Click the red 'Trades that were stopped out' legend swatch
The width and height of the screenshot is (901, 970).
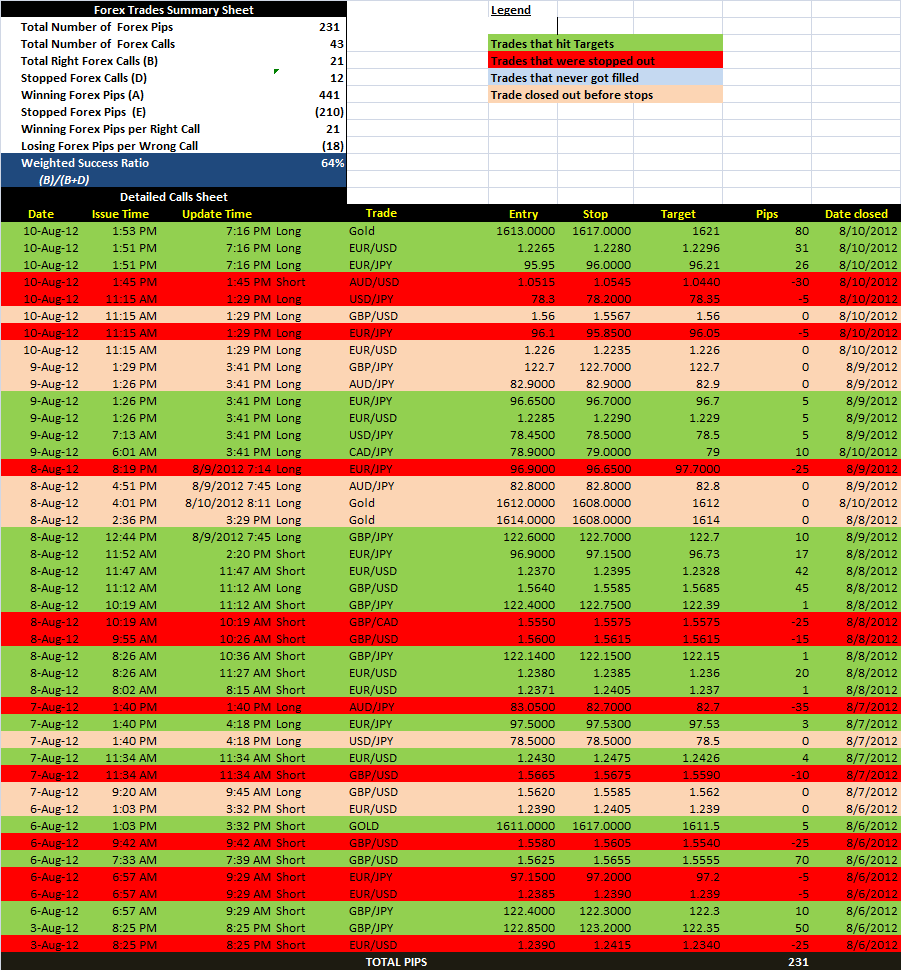click(600, 60)
